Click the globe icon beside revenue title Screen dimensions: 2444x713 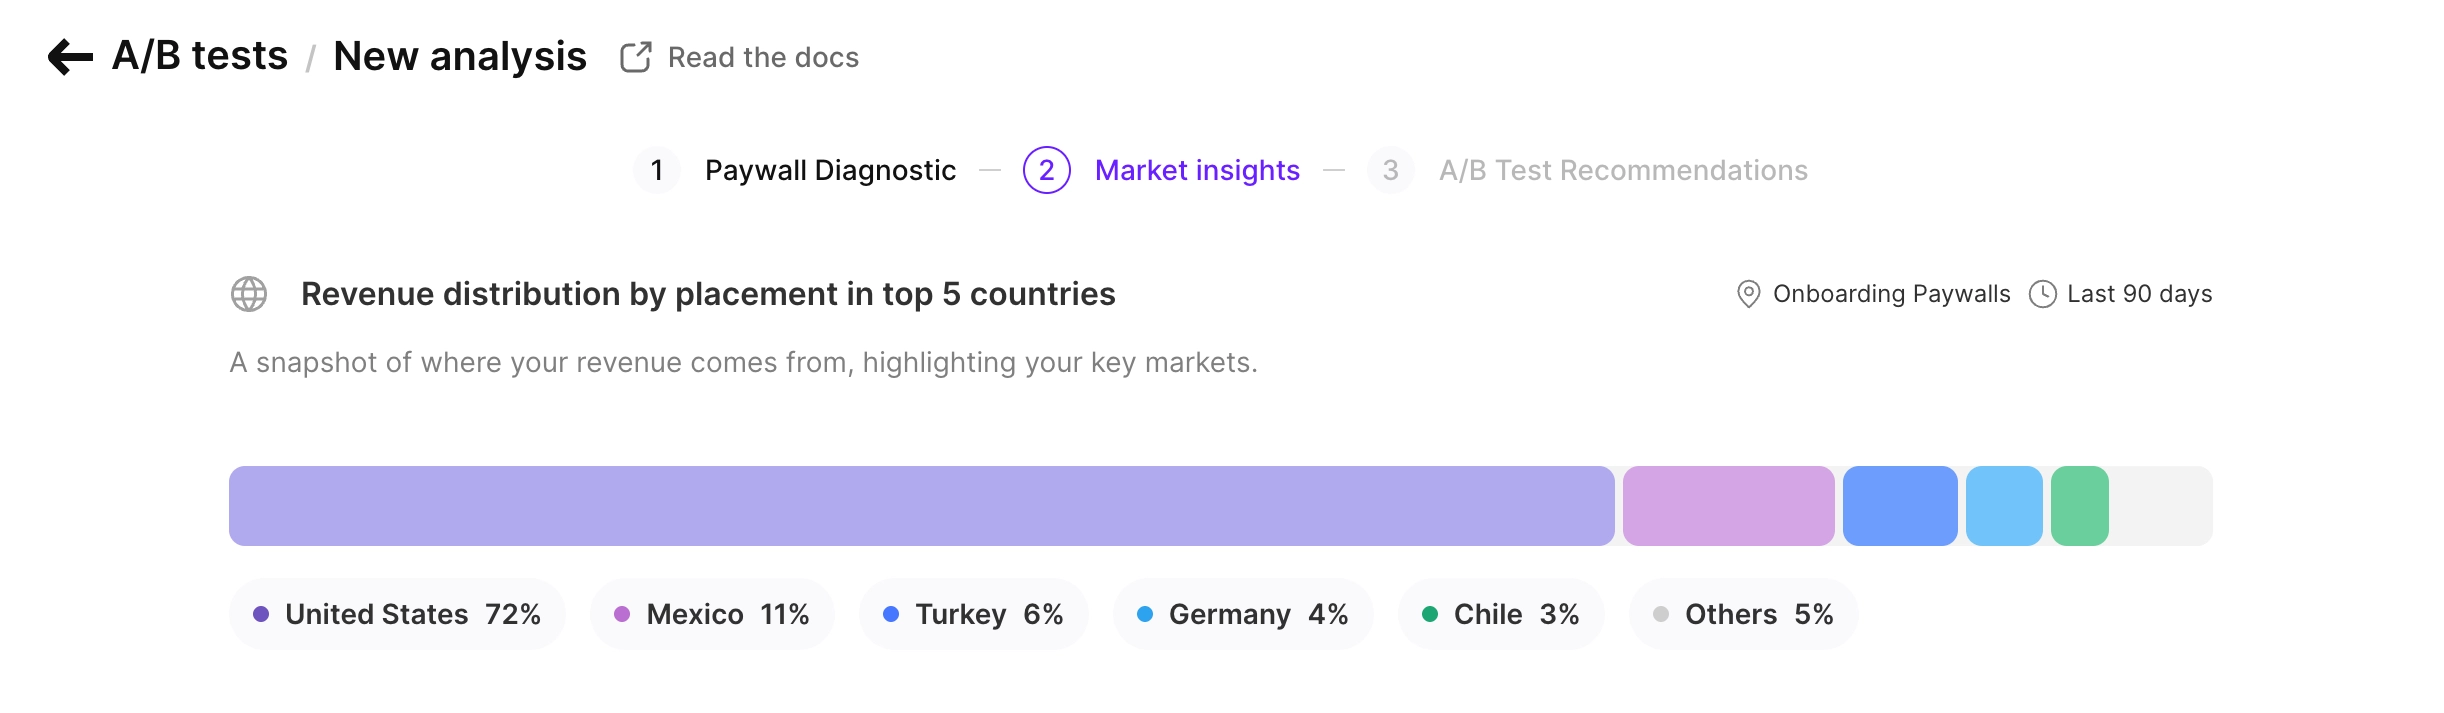click(249, 294)
